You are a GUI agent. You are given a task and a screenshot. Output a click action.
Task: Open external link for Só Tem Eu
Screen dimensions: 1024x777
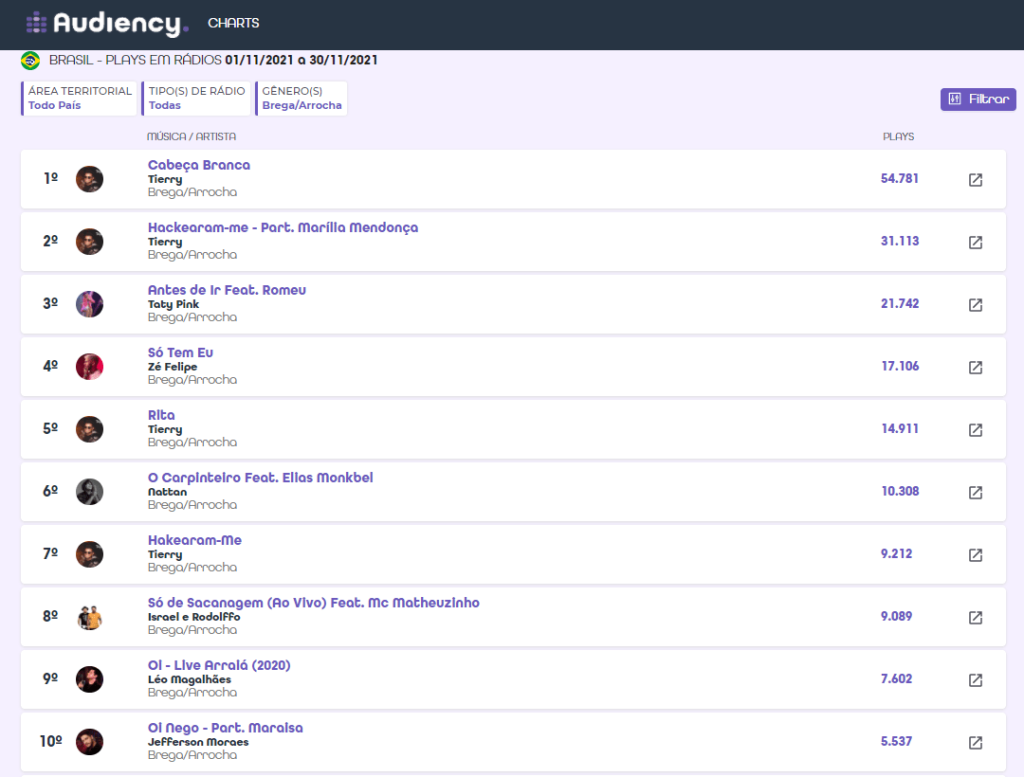pos(975,368)
